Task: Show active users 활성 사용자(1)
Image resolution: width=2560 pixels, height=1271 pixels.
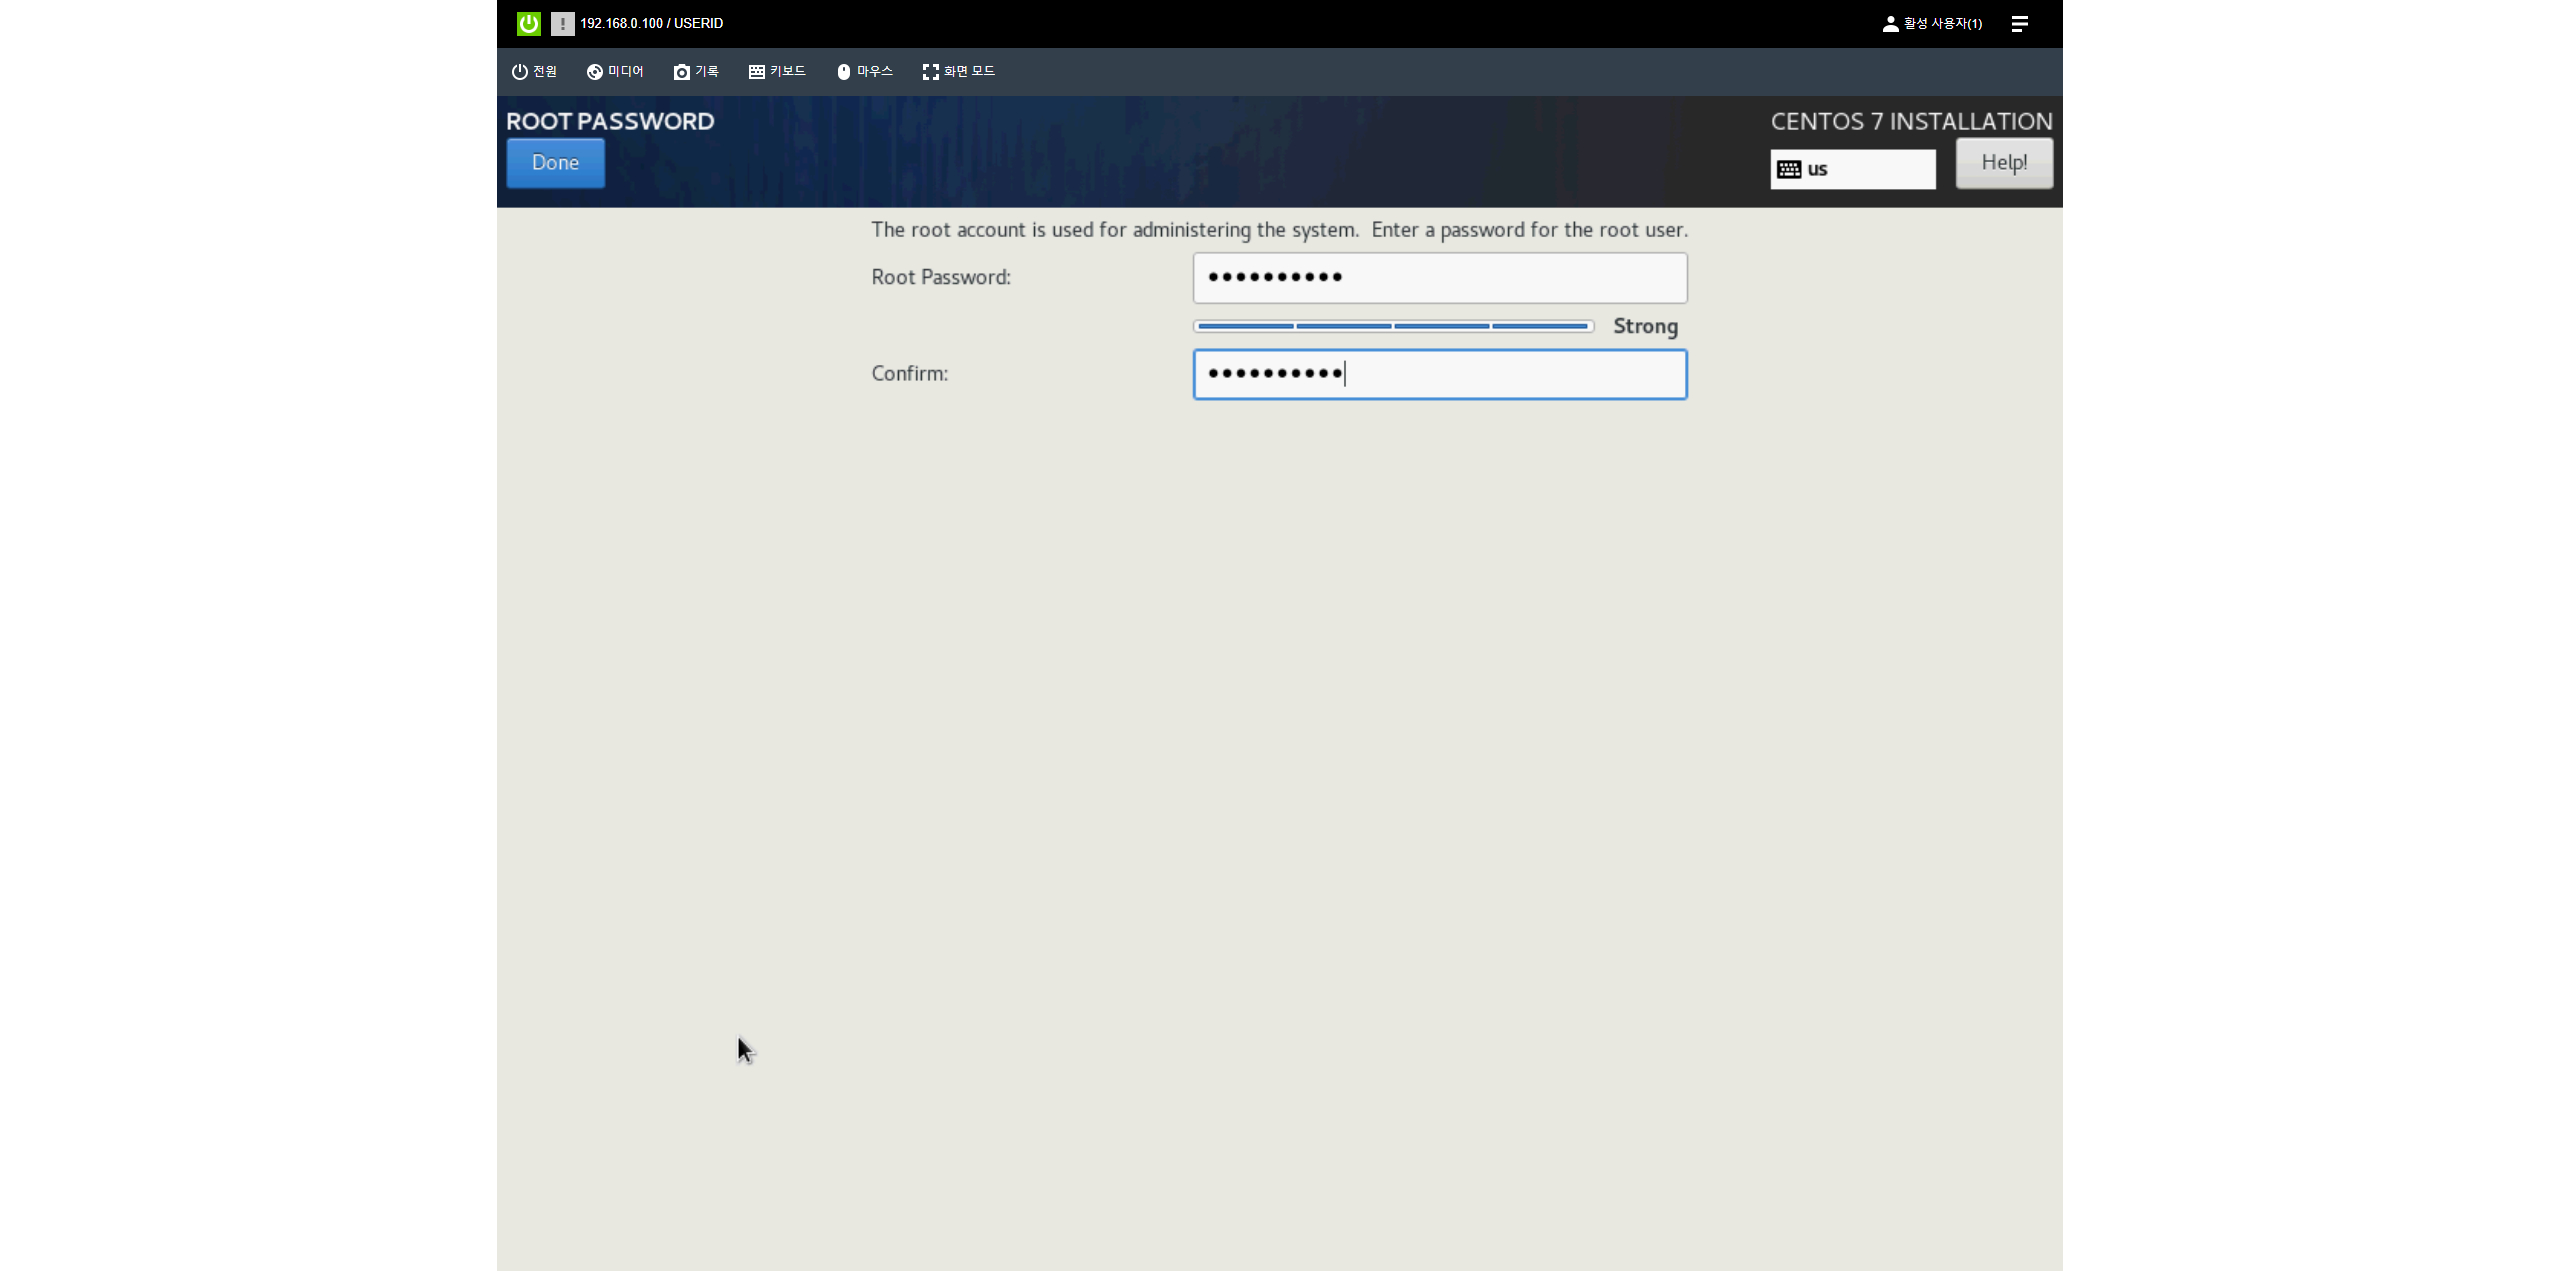Action: coord(1932,23)
